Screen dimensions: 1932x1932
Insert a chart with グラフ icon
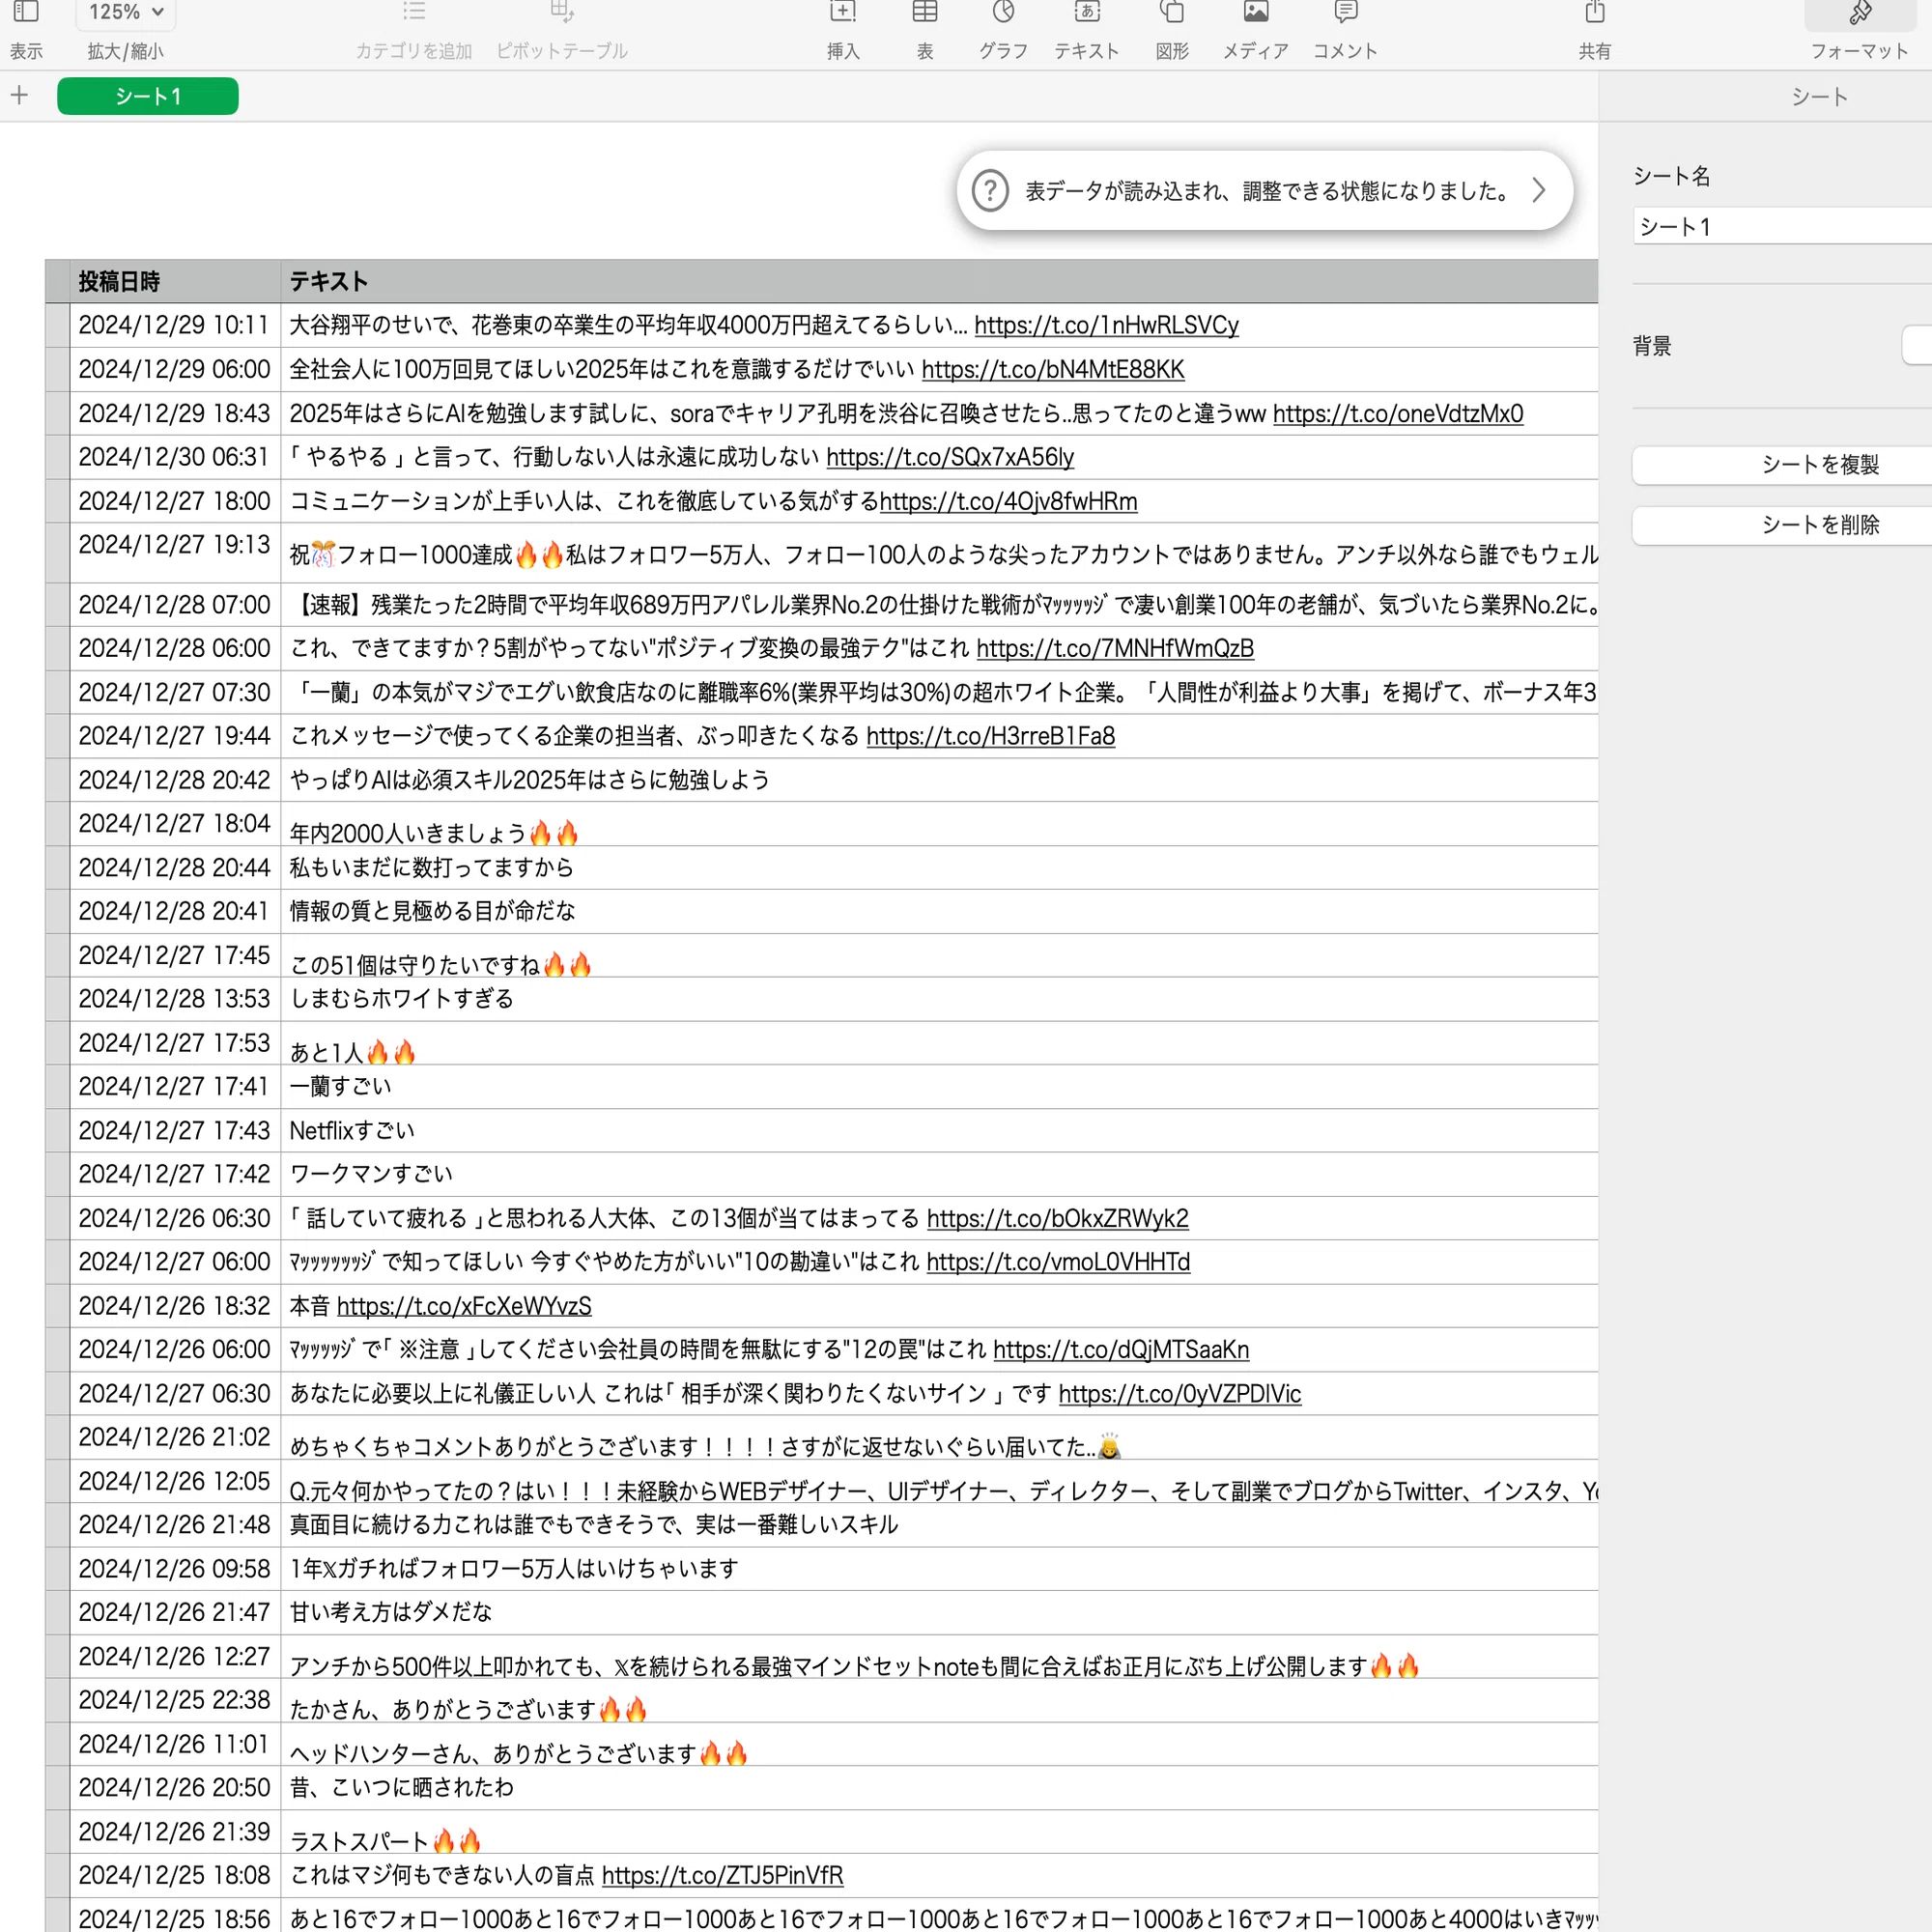(x=1003, y=12)
